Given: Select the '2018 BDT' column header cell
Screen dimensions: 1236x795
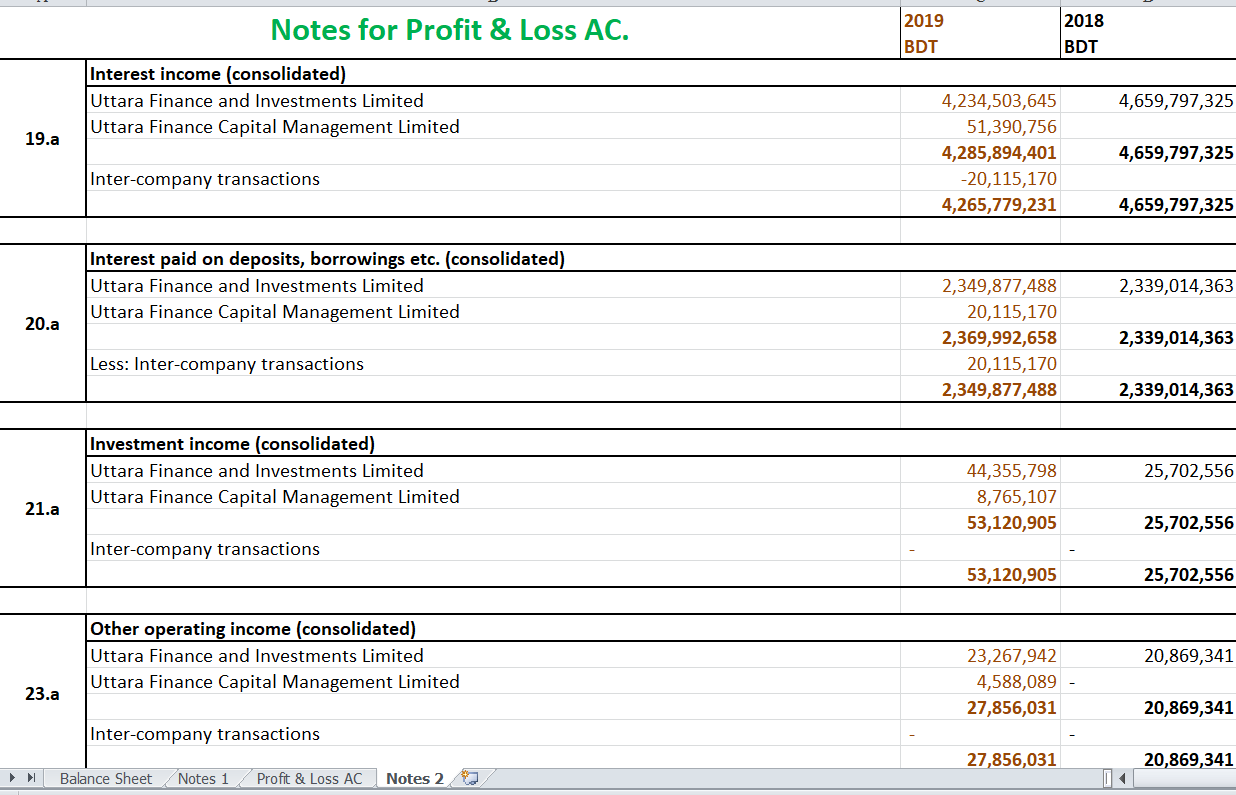Looking at the screenshot, I should (x=1146, y=30).
